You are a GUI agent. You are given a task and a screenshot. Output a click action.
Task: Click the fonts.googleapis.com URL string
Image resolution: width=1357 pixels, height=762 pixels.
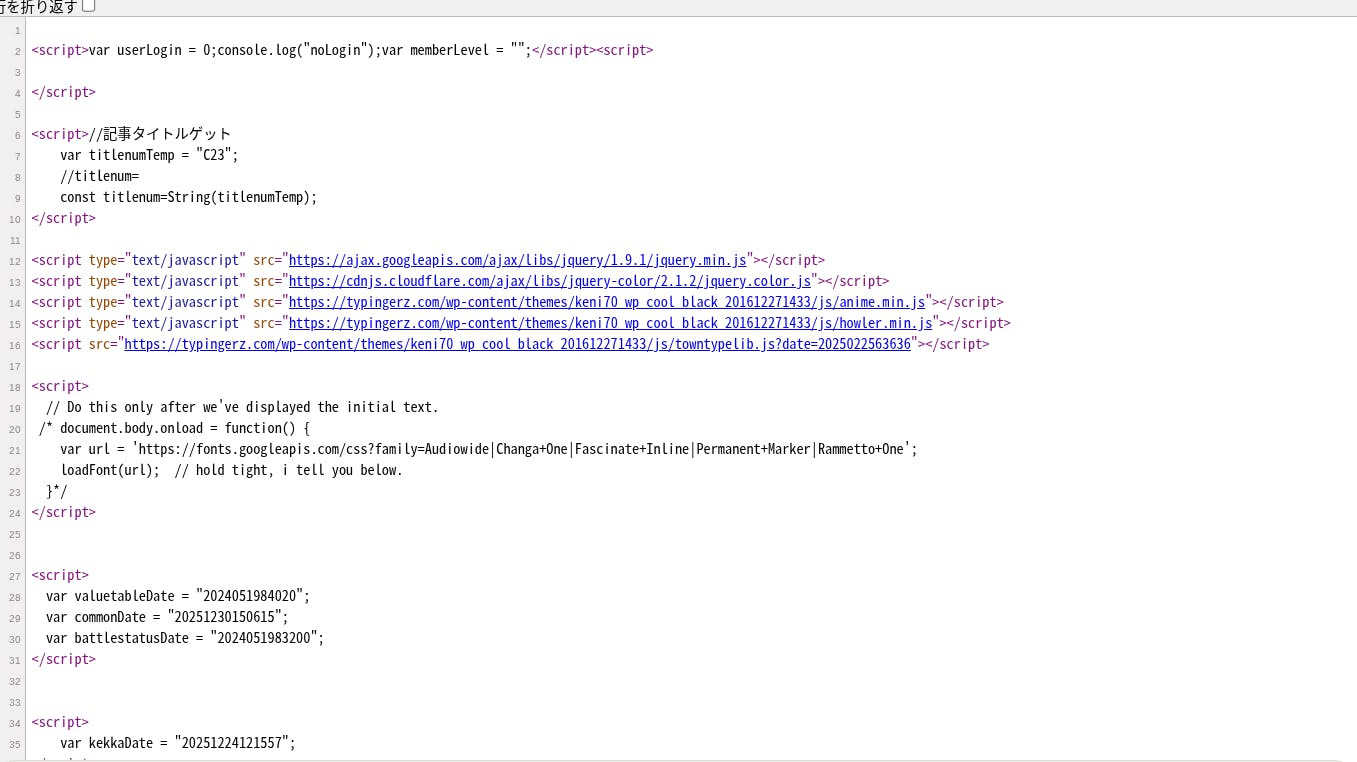click(x=524, y=449)
